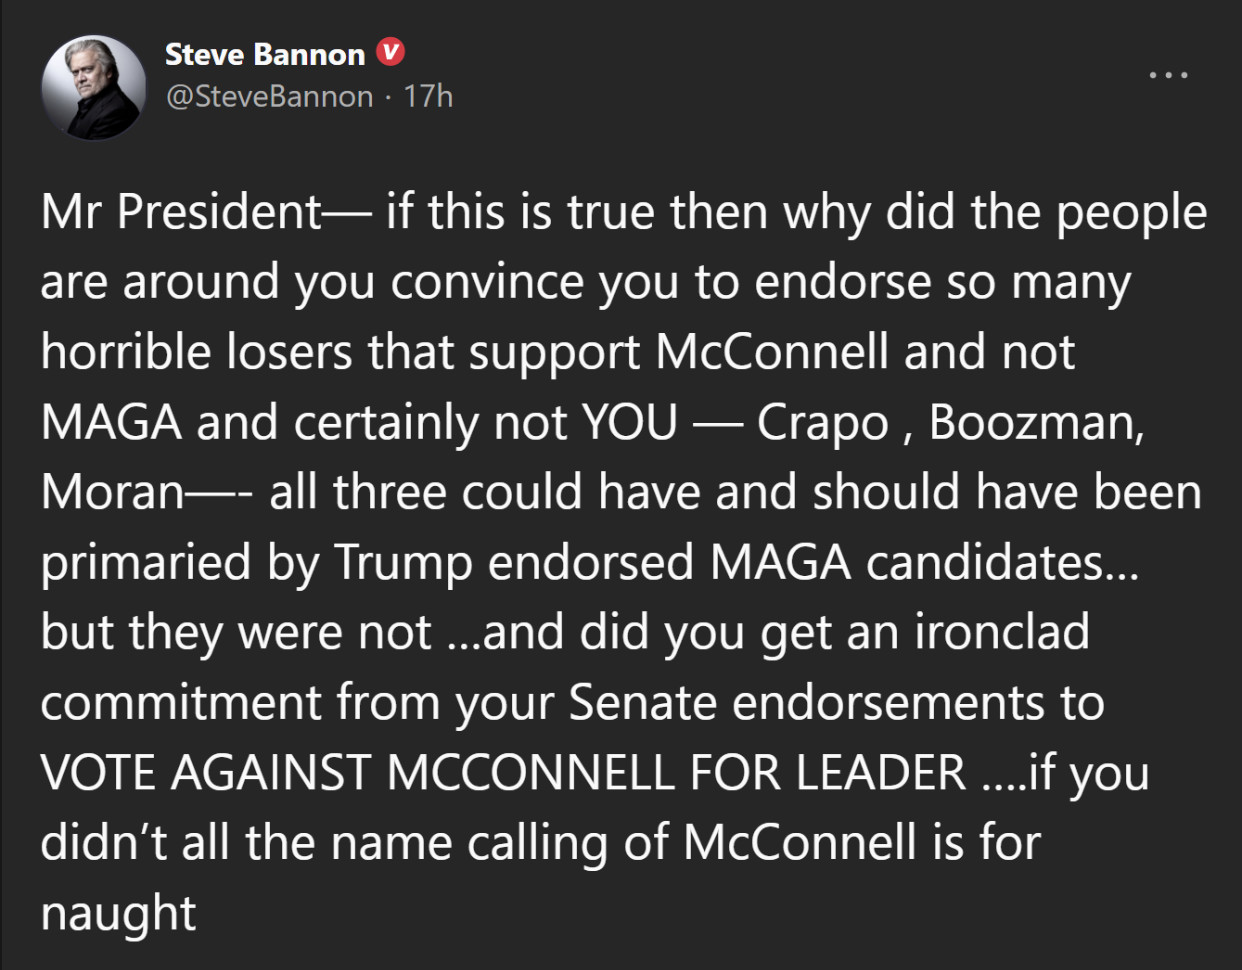Image resolution: width=1242 pixels, height=970 pixels.
Task: Click the capitalized word "YOU" in the post
Action: point(630,422)
